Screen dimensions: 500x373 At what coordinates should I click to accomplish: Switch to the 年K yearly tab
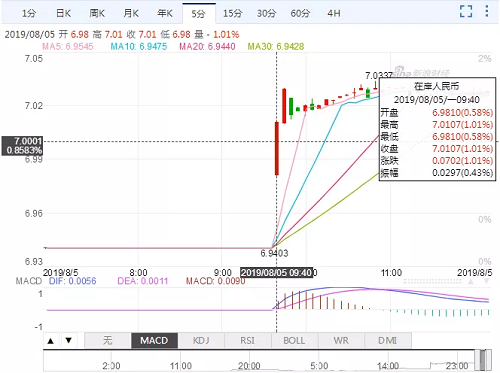pyautogui.click(x=165, y=13)
